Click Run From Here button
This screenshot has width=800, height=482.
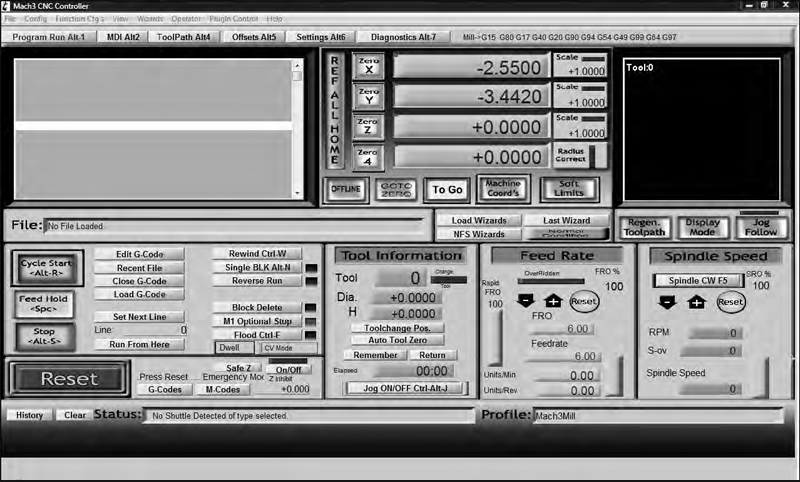pyautogui.click(x=139, y=344)
